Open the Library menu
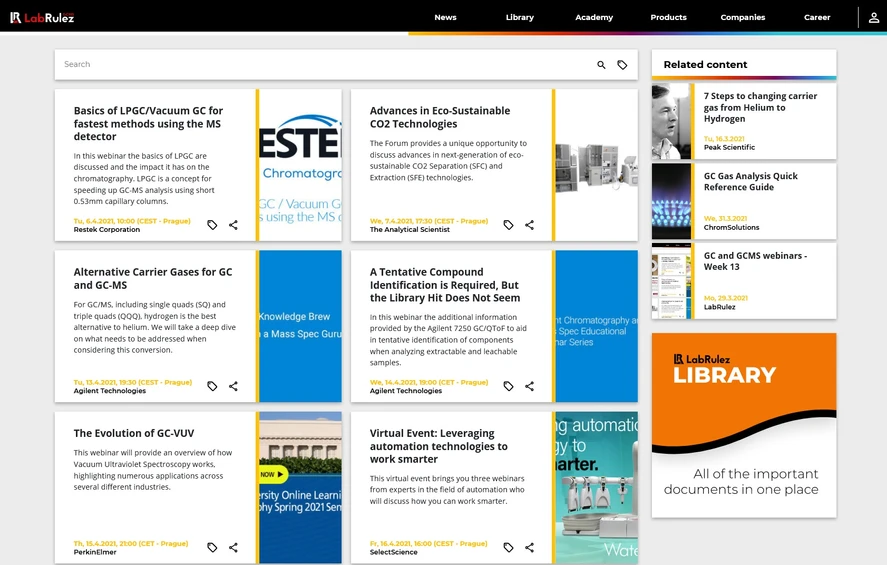The width and height of the screenshot is (887, 565). click(519, 18)
